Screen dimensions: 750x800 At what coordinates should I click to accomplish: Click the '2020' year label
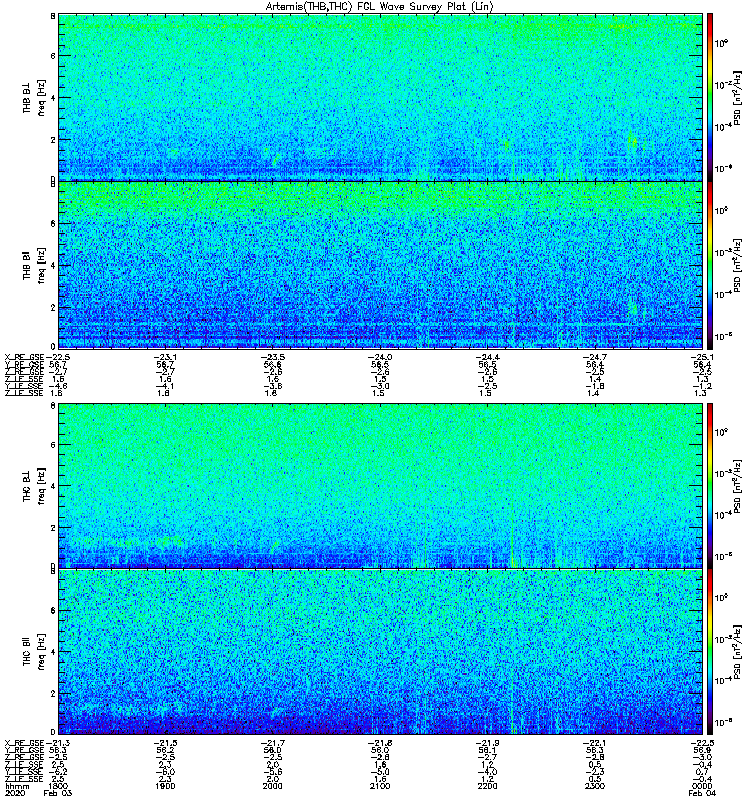click(14, 793)
